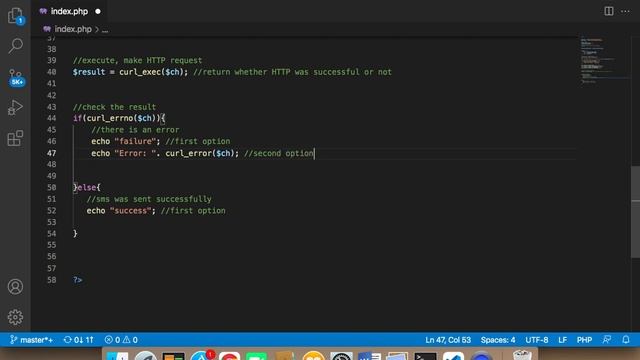
Task: Click comment "//check the result"
Action: click(114, 107)
